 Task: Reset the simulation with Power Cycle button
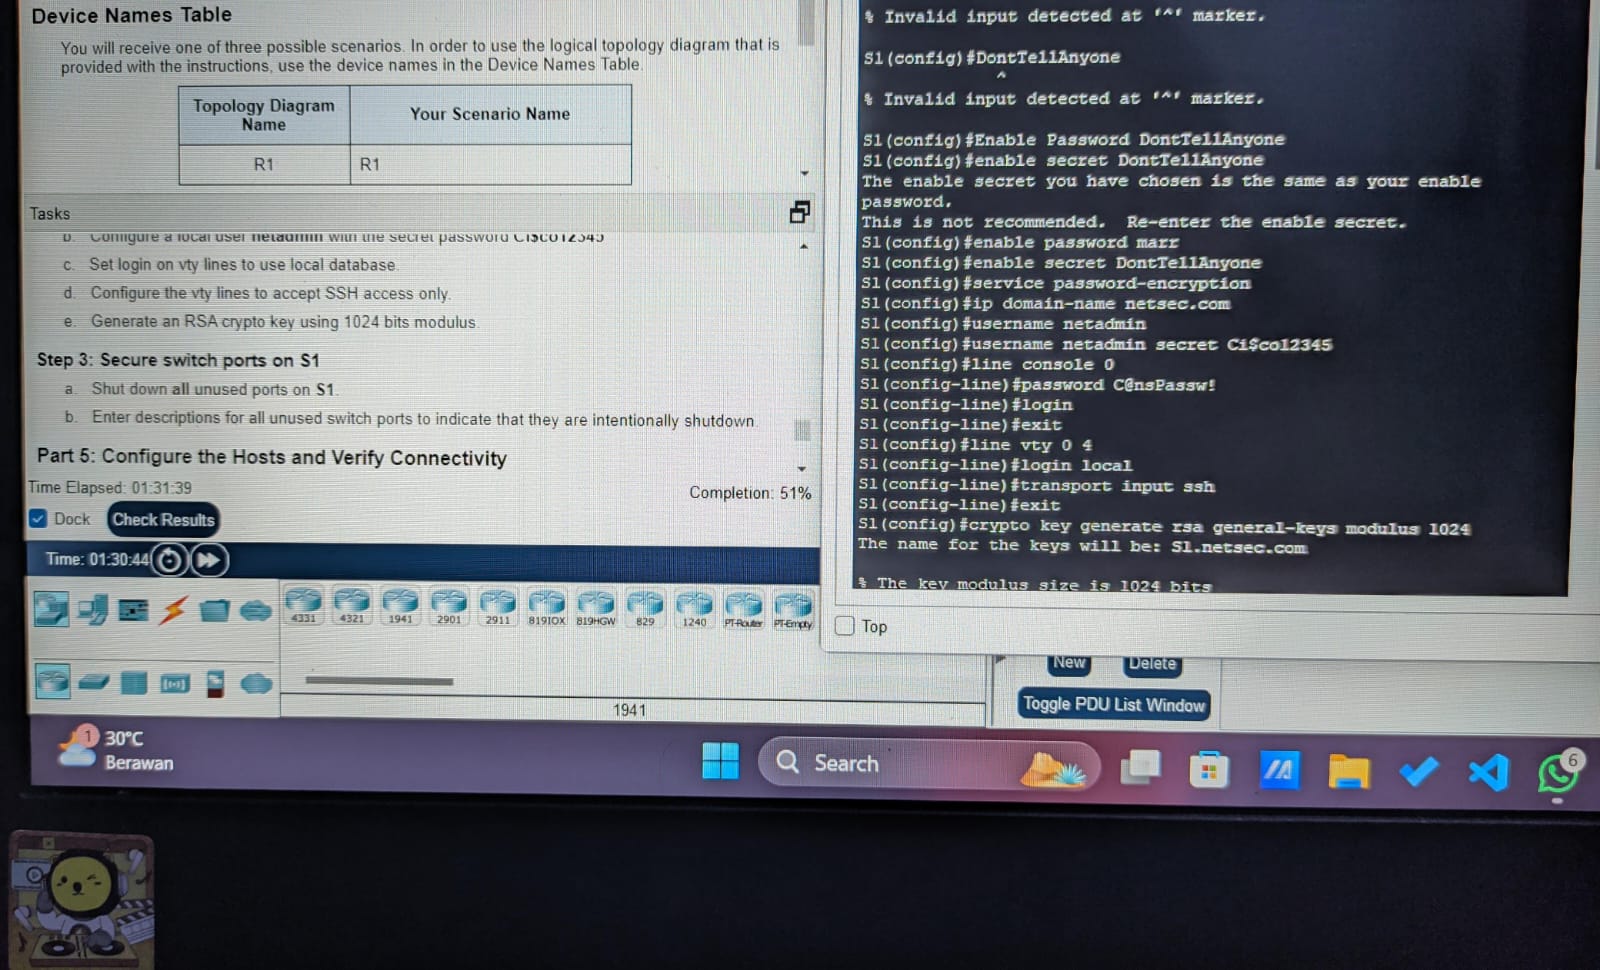click(170, 560)
